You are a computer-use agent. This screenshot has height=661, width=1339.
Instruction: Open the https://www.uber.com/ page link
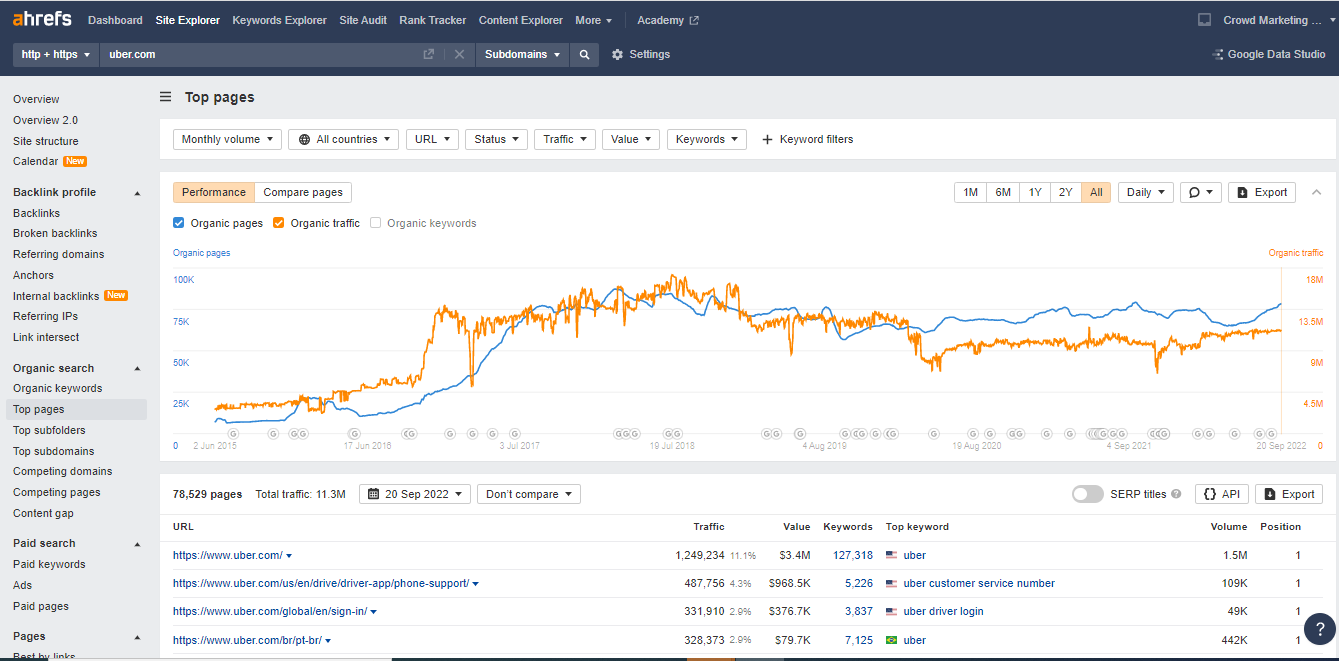[227, 555]
